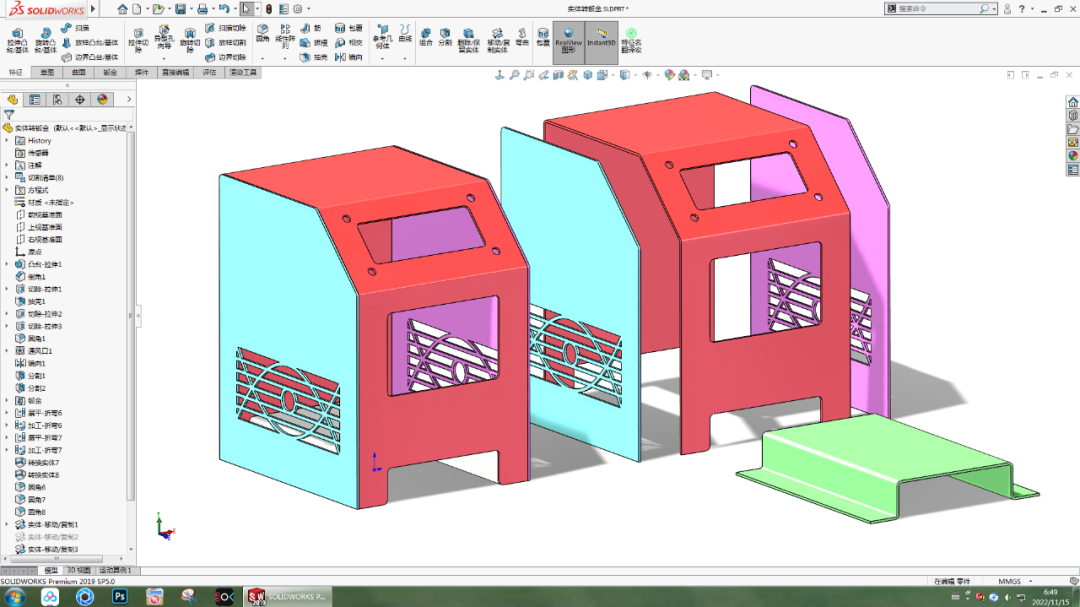Image resolution: width=1080 pixels, height=607 pixels.
Task: Open the MMGS unit system selector
Action: [1010, 580]
